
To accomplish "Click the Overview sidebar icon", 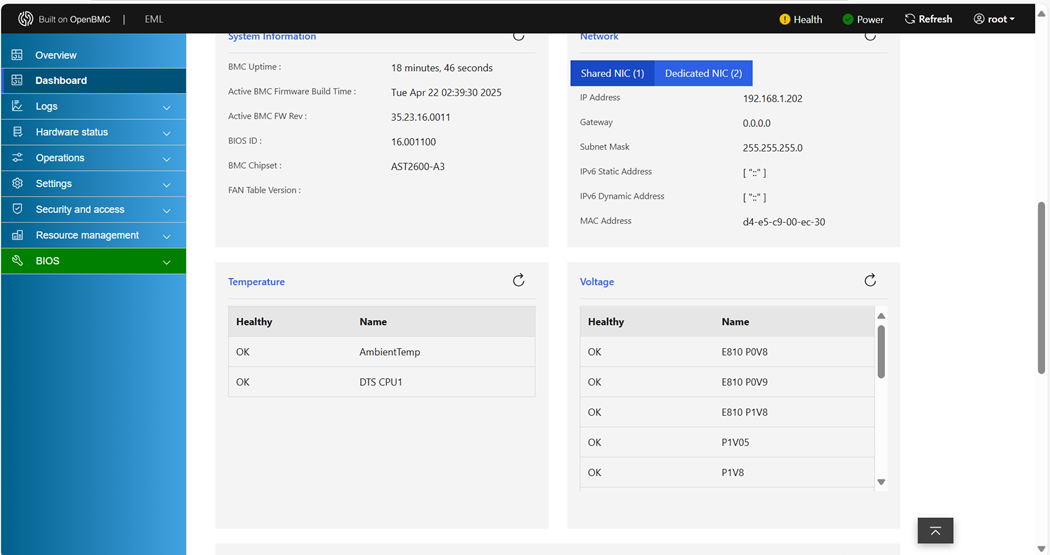I will [x=17, y=55].
